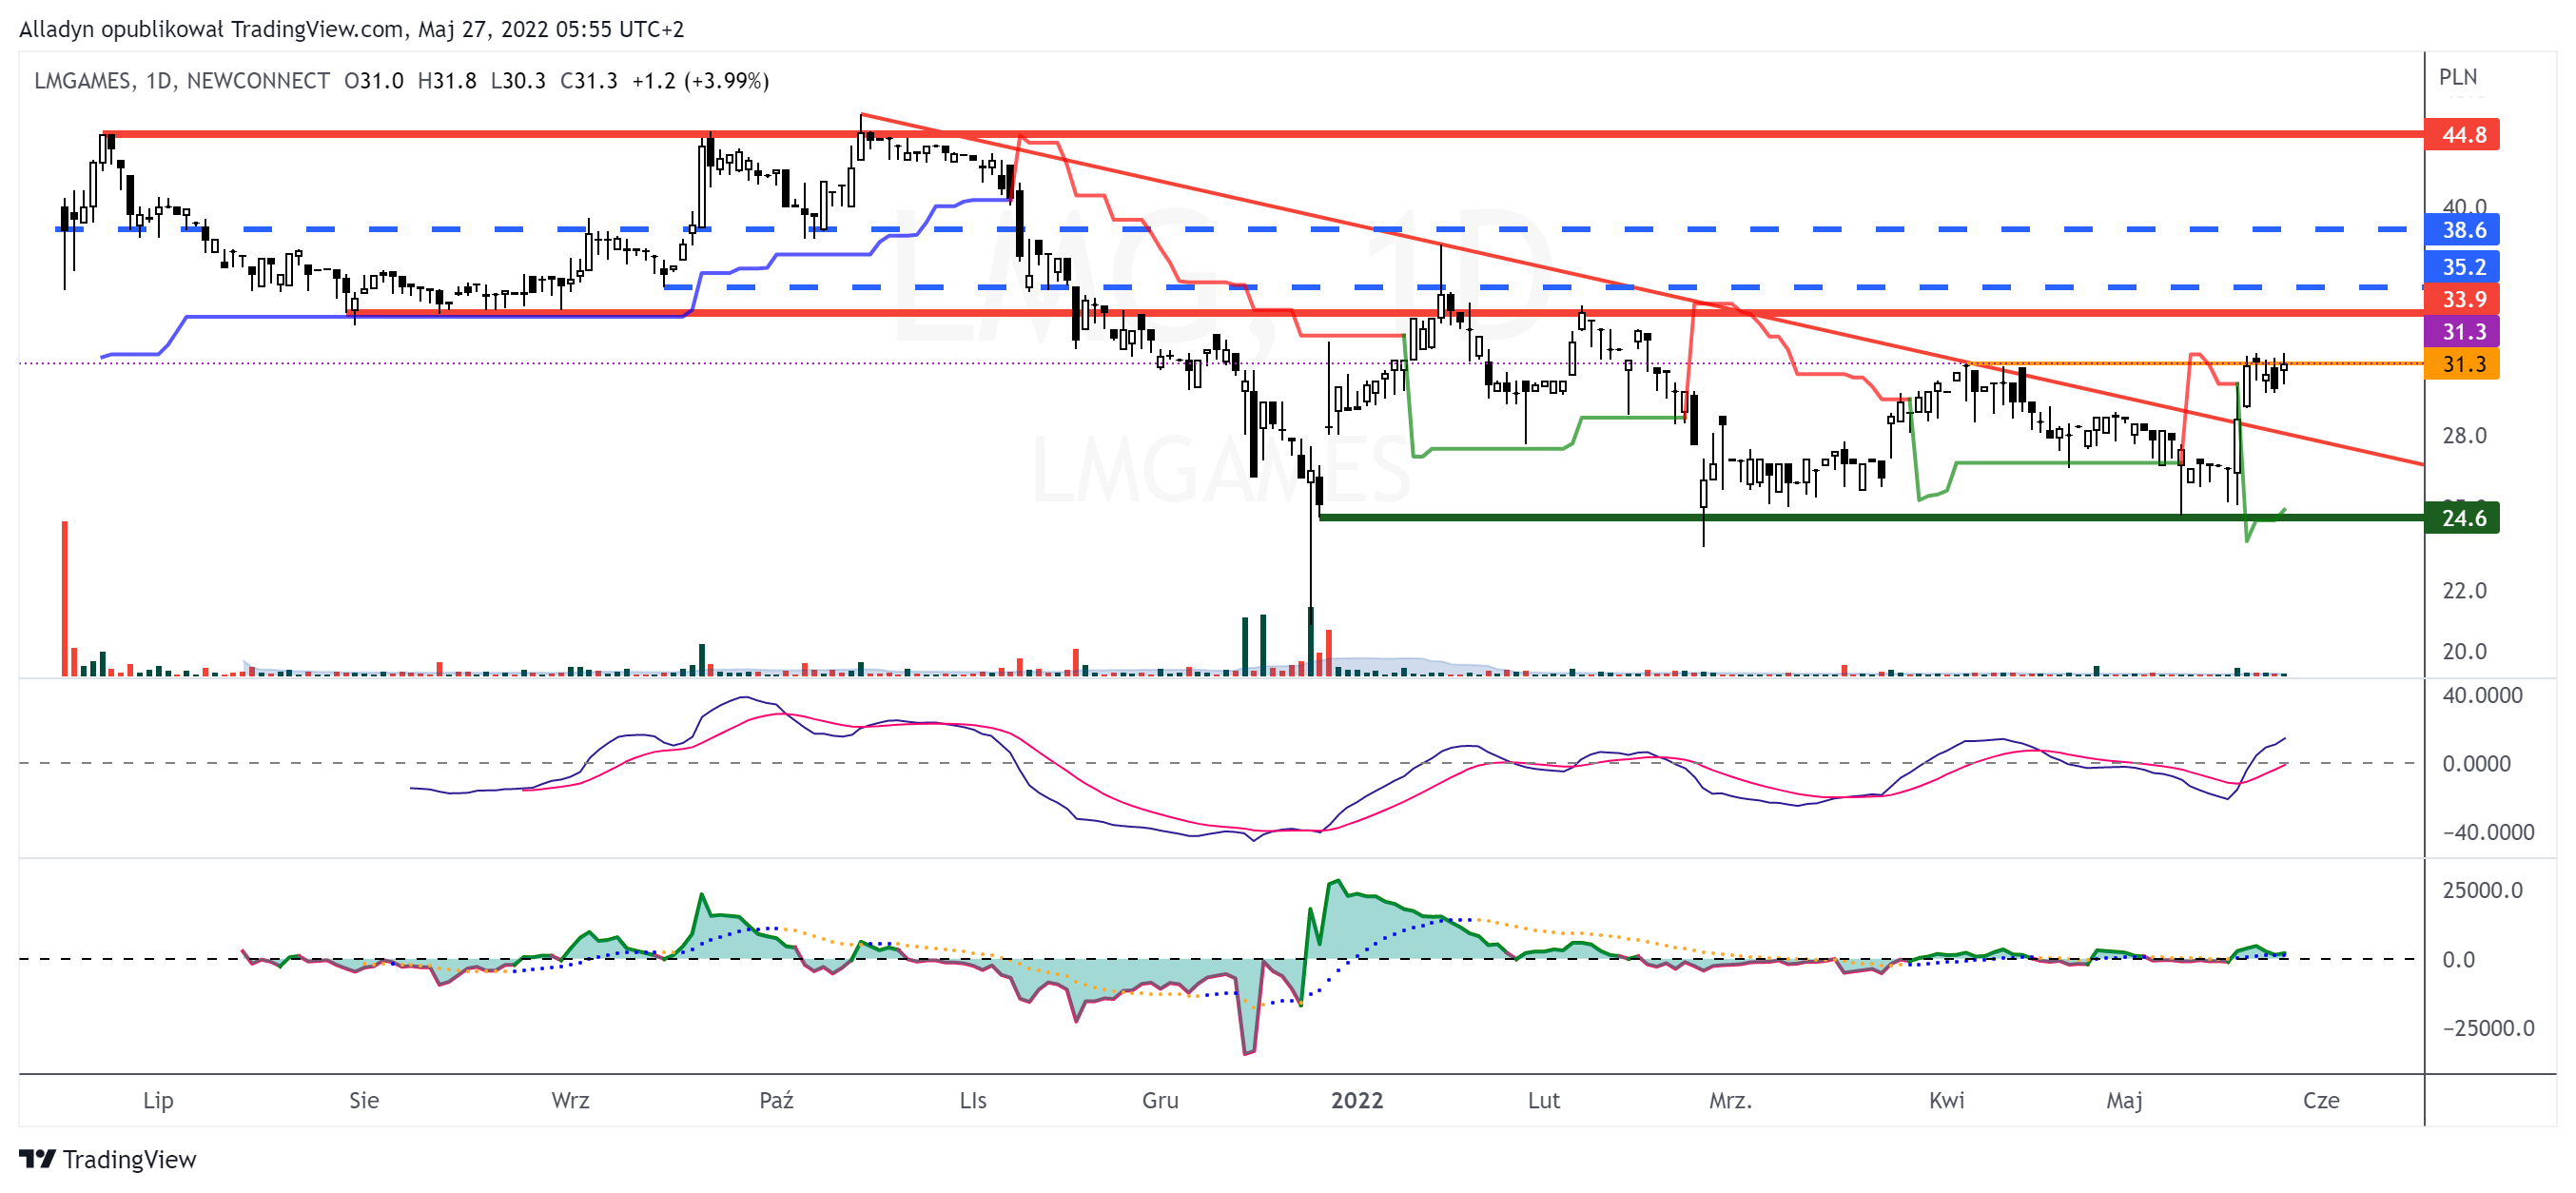
Task: Click the Mrz. month label on time axis
Action: tap(1730, 1100)
